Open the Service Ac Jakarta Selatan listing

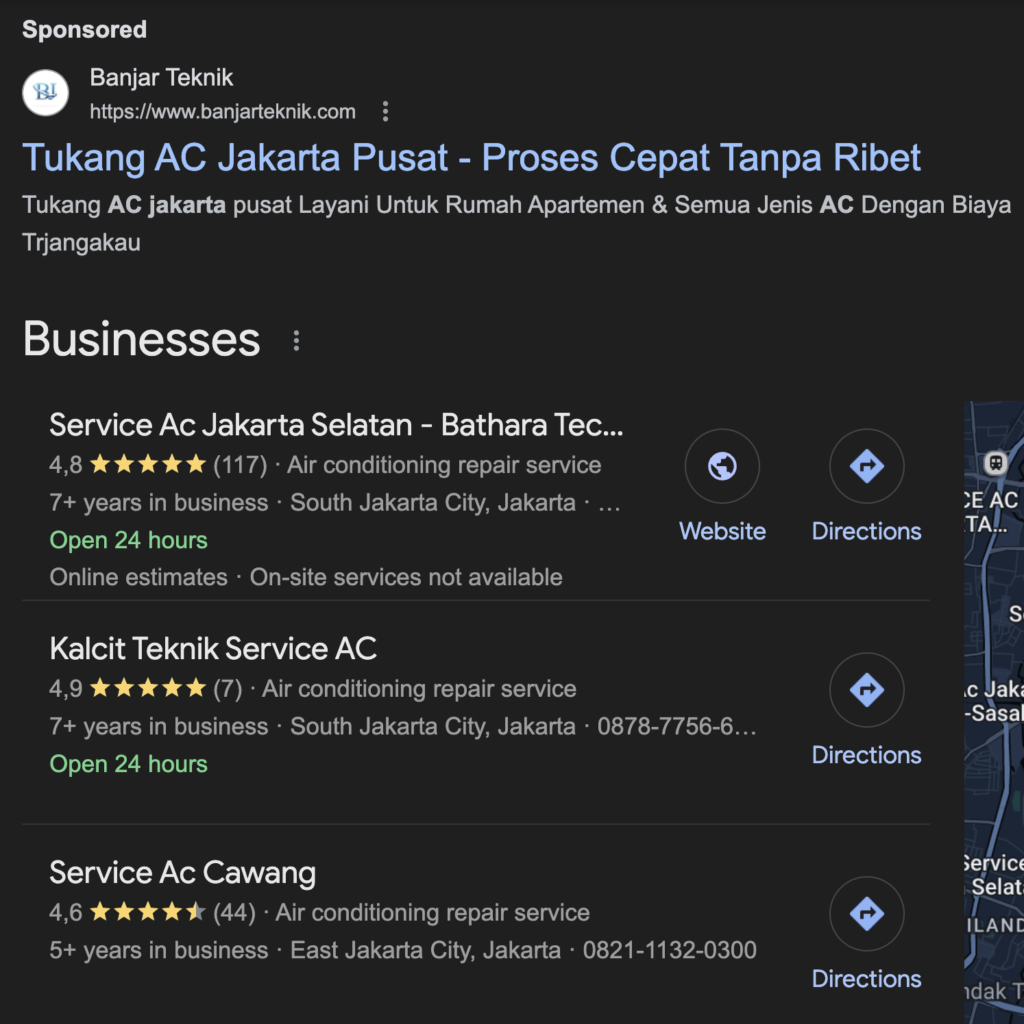(336, 424)
